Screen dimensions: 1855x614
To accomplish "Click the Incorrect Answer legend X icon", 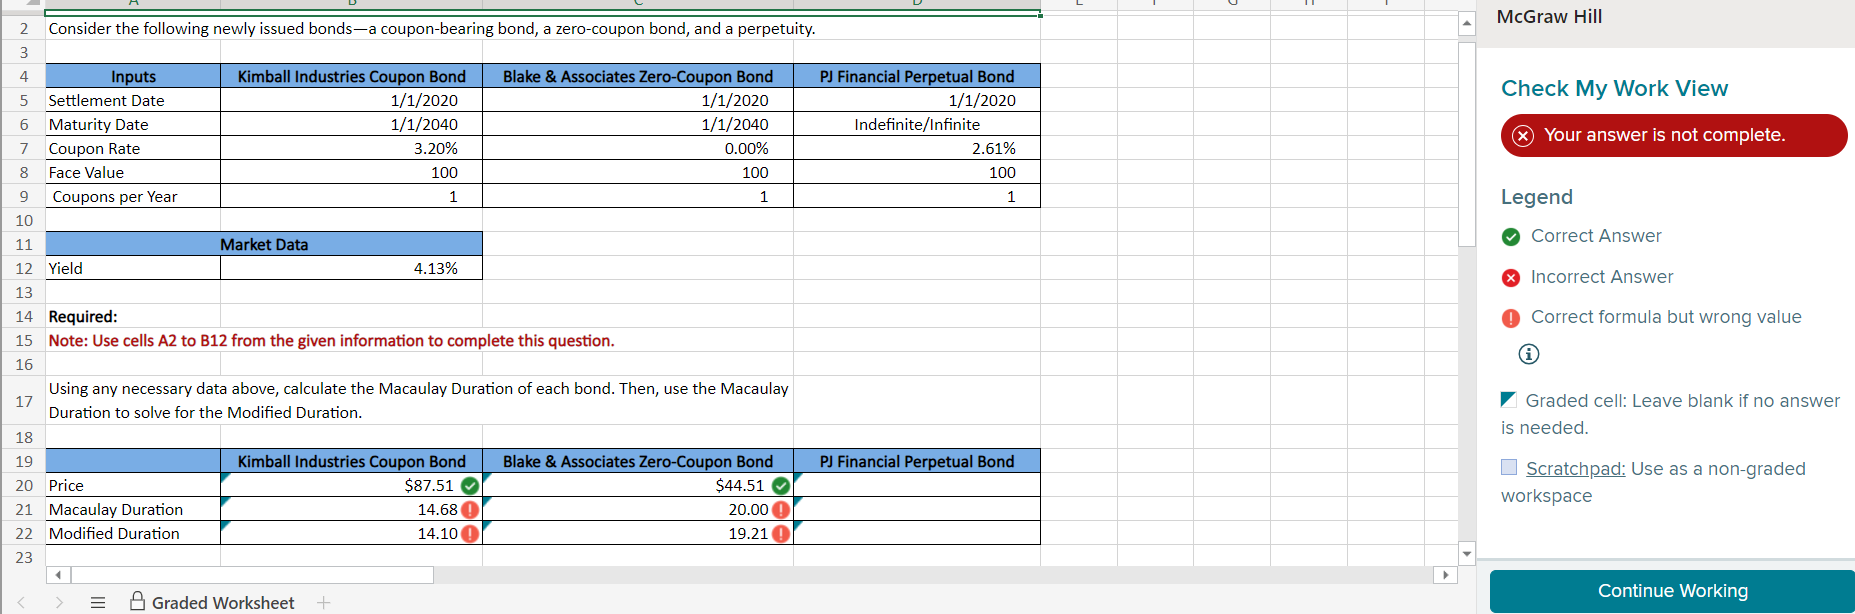I will tap(1511, 278).
